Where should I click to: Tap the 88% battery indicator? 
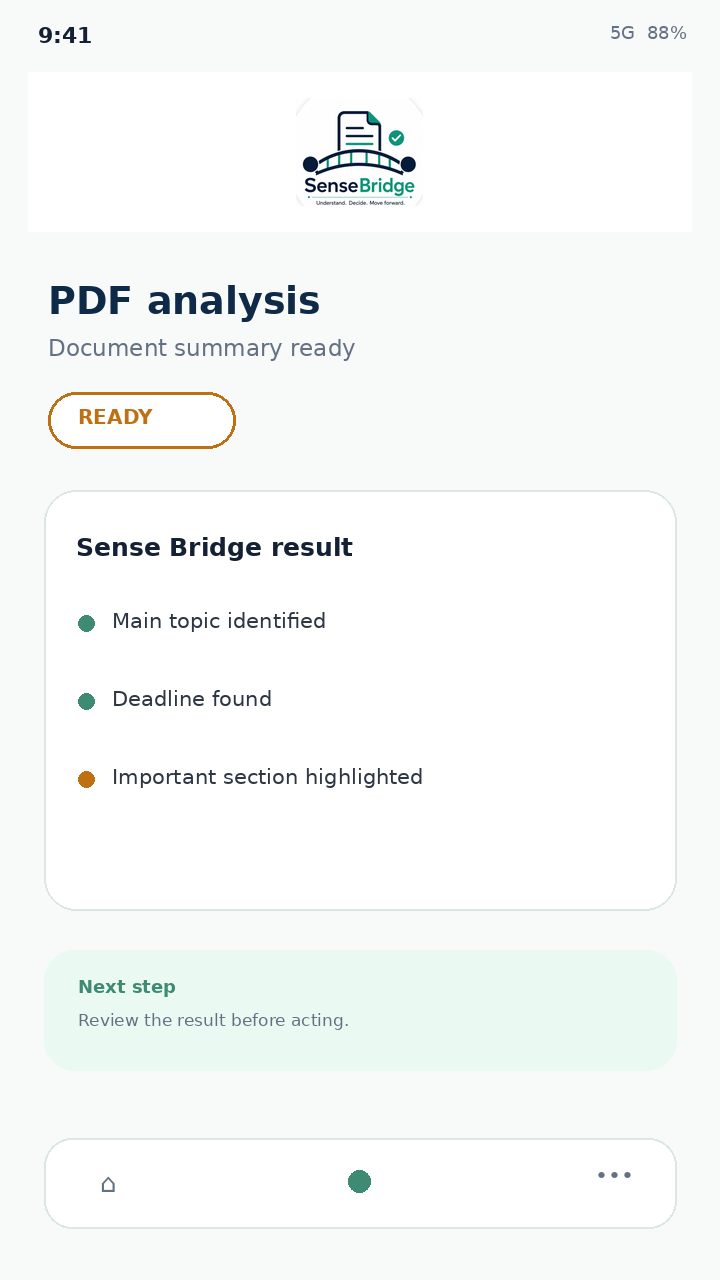[666, 33]
